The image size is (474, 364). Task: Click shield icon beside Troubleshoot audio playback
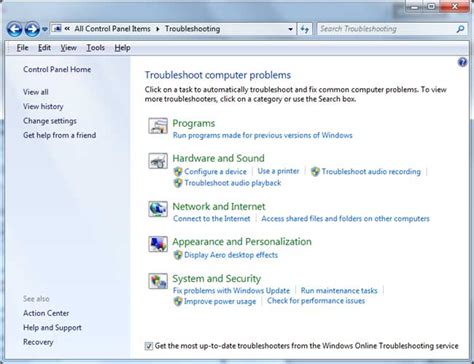[x=178, y=183]
